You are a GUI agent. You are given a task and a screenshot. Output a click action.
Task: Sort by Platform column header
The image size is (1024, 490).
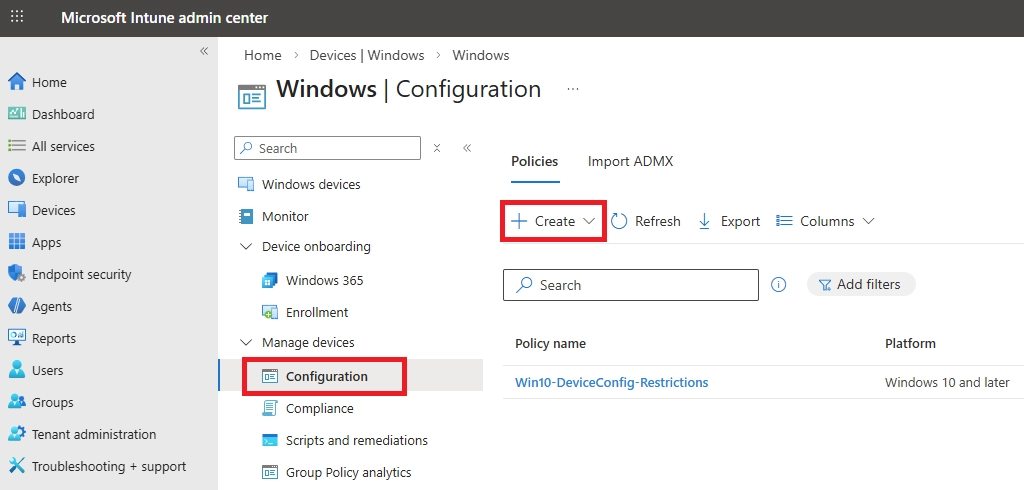910,344
